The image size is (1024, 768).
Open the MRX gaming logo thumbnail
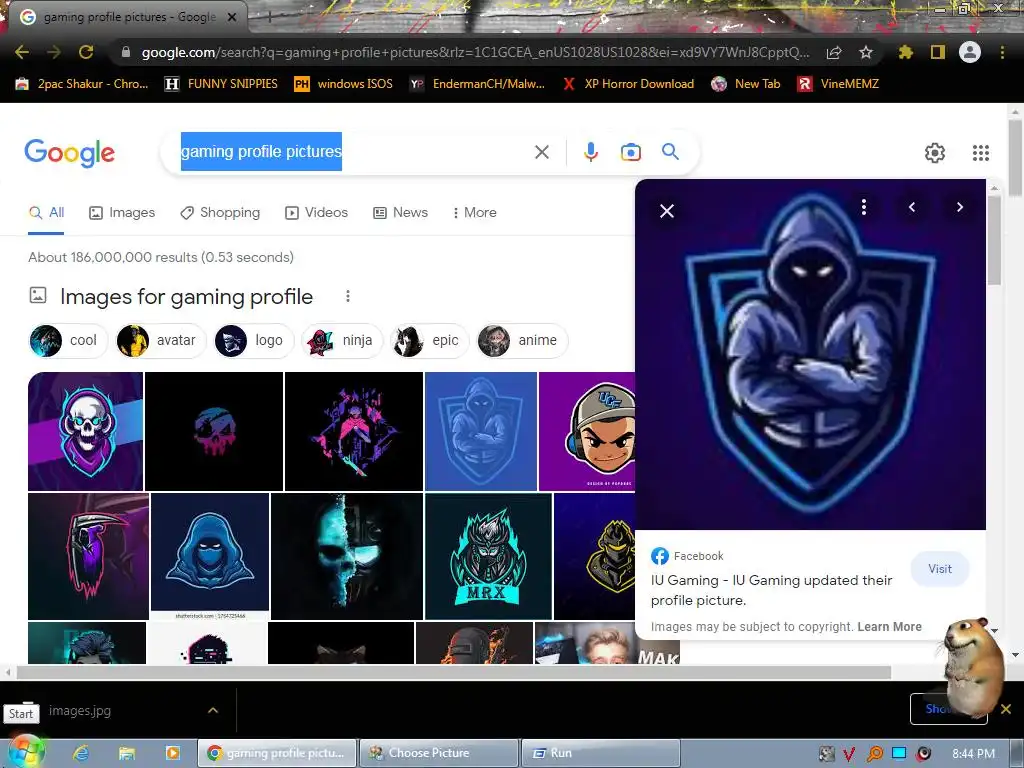click(488, 556)
